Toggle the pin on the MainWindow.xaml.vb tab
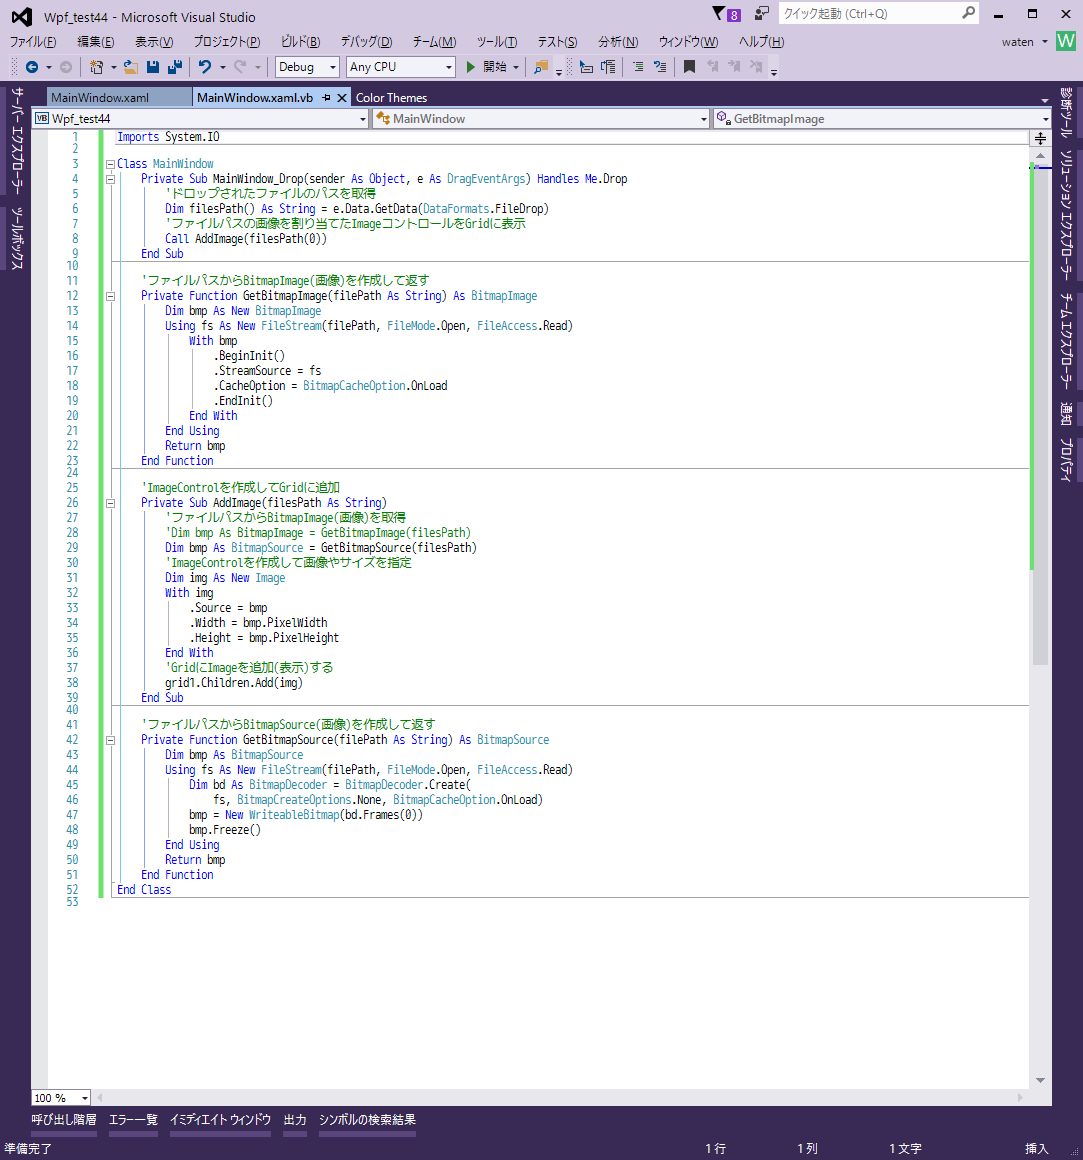 coord(326,98)
